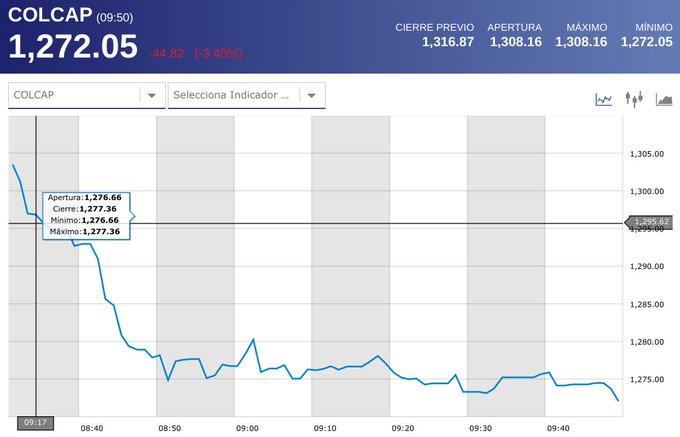This screenshot has width=680, height=437.
Task: Click the 1,275.00 price axis label
Action: (647, 379)
